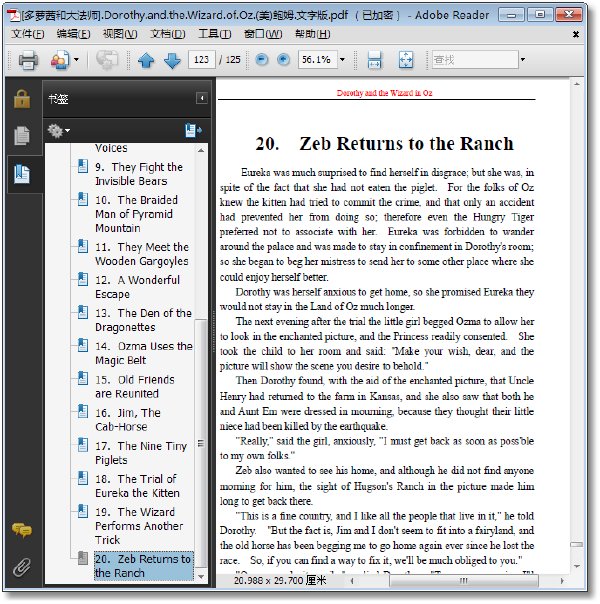Click the zoom percentage field 56.1%
The image size is (600, 604).
tap(317, 60)
